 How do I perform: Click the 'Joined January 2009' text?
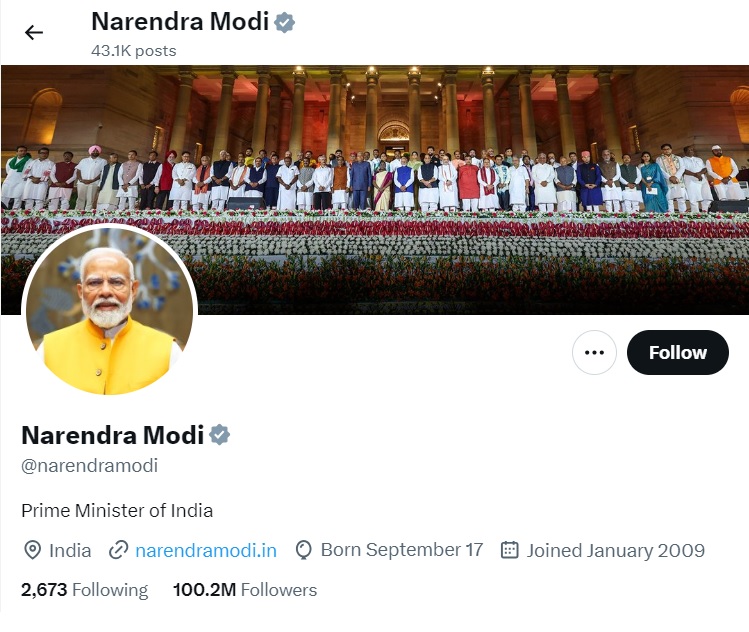[615, 550]
